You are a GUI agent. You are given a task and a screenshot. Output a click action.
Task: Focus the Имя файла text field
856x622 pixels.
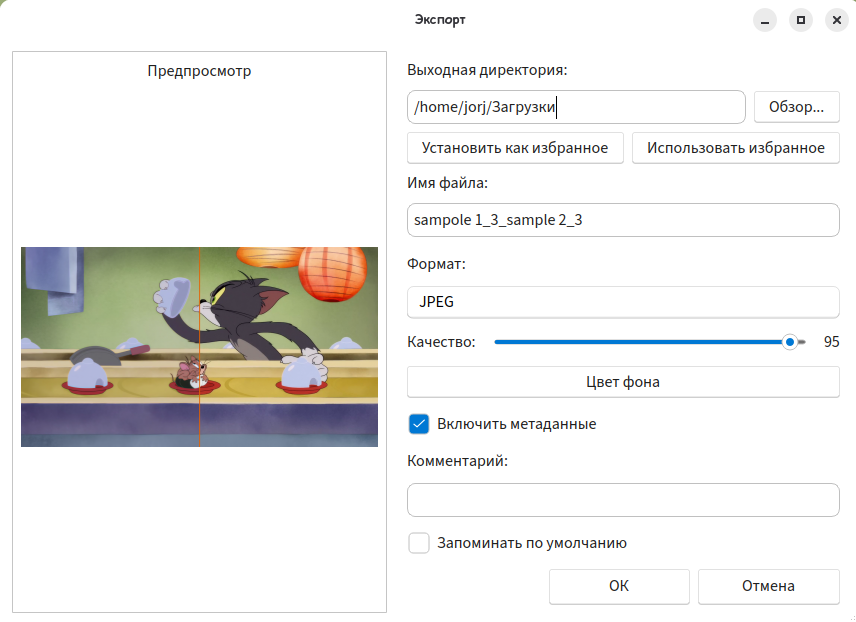tap(623, 220)
